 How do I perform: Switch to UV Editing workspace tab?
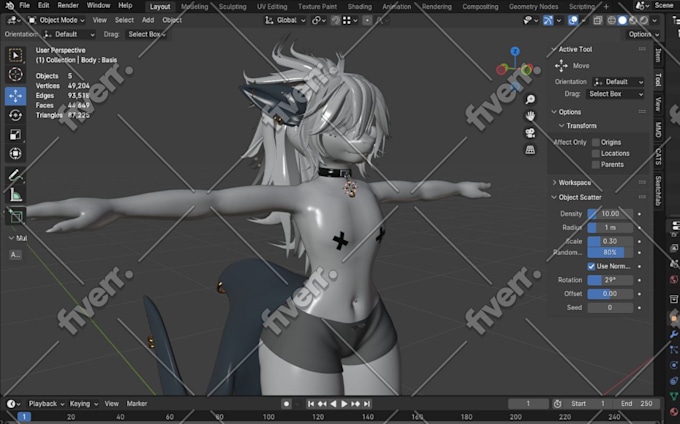pos(272,7)
